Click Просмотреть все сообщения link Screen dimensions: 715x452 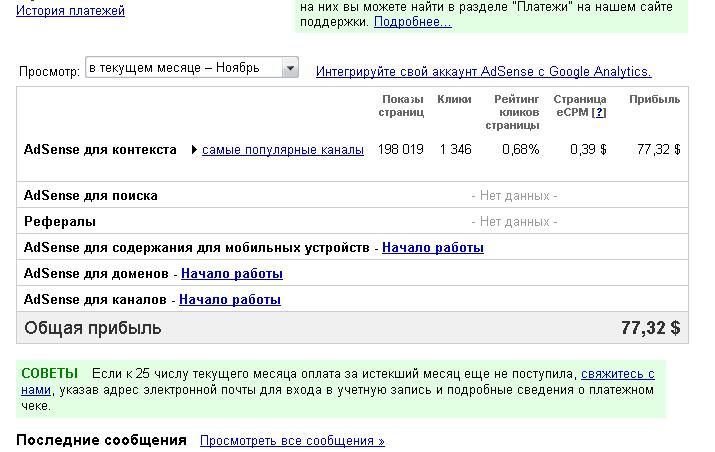pyautogui.click(x=292, y=440)
